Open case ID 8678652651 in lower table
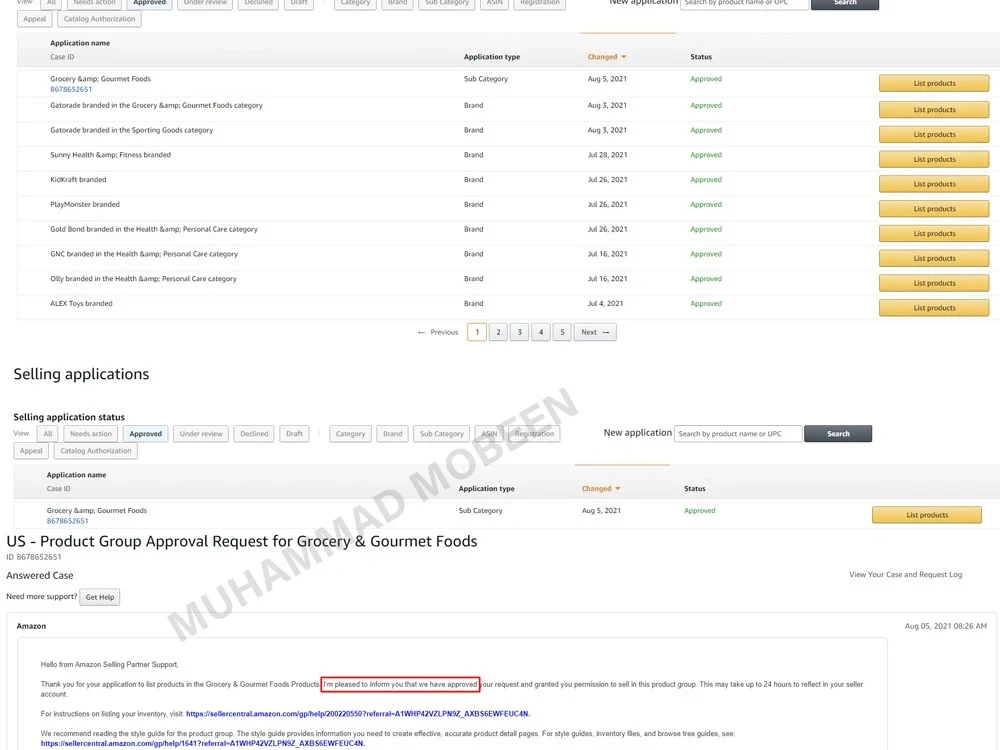This screenshot has width=1000, height=750. point(67,521)
